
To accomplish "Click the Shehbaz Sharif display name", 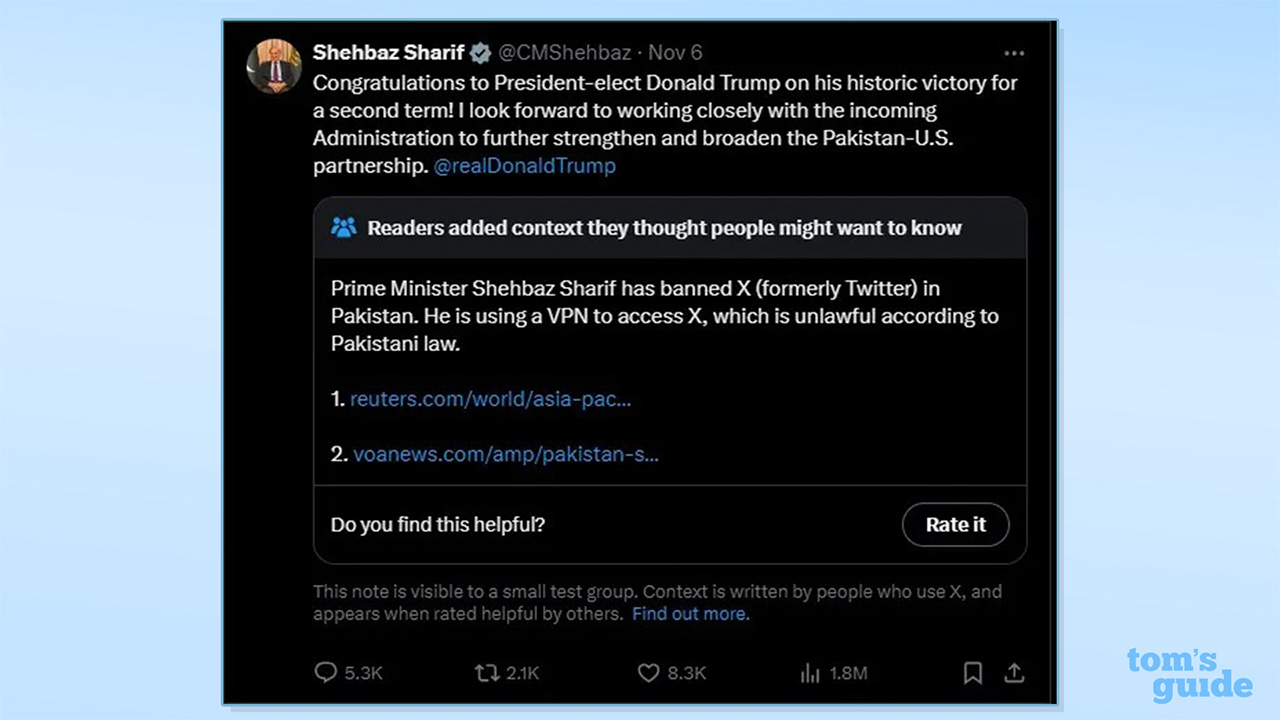I will point(388,52).
